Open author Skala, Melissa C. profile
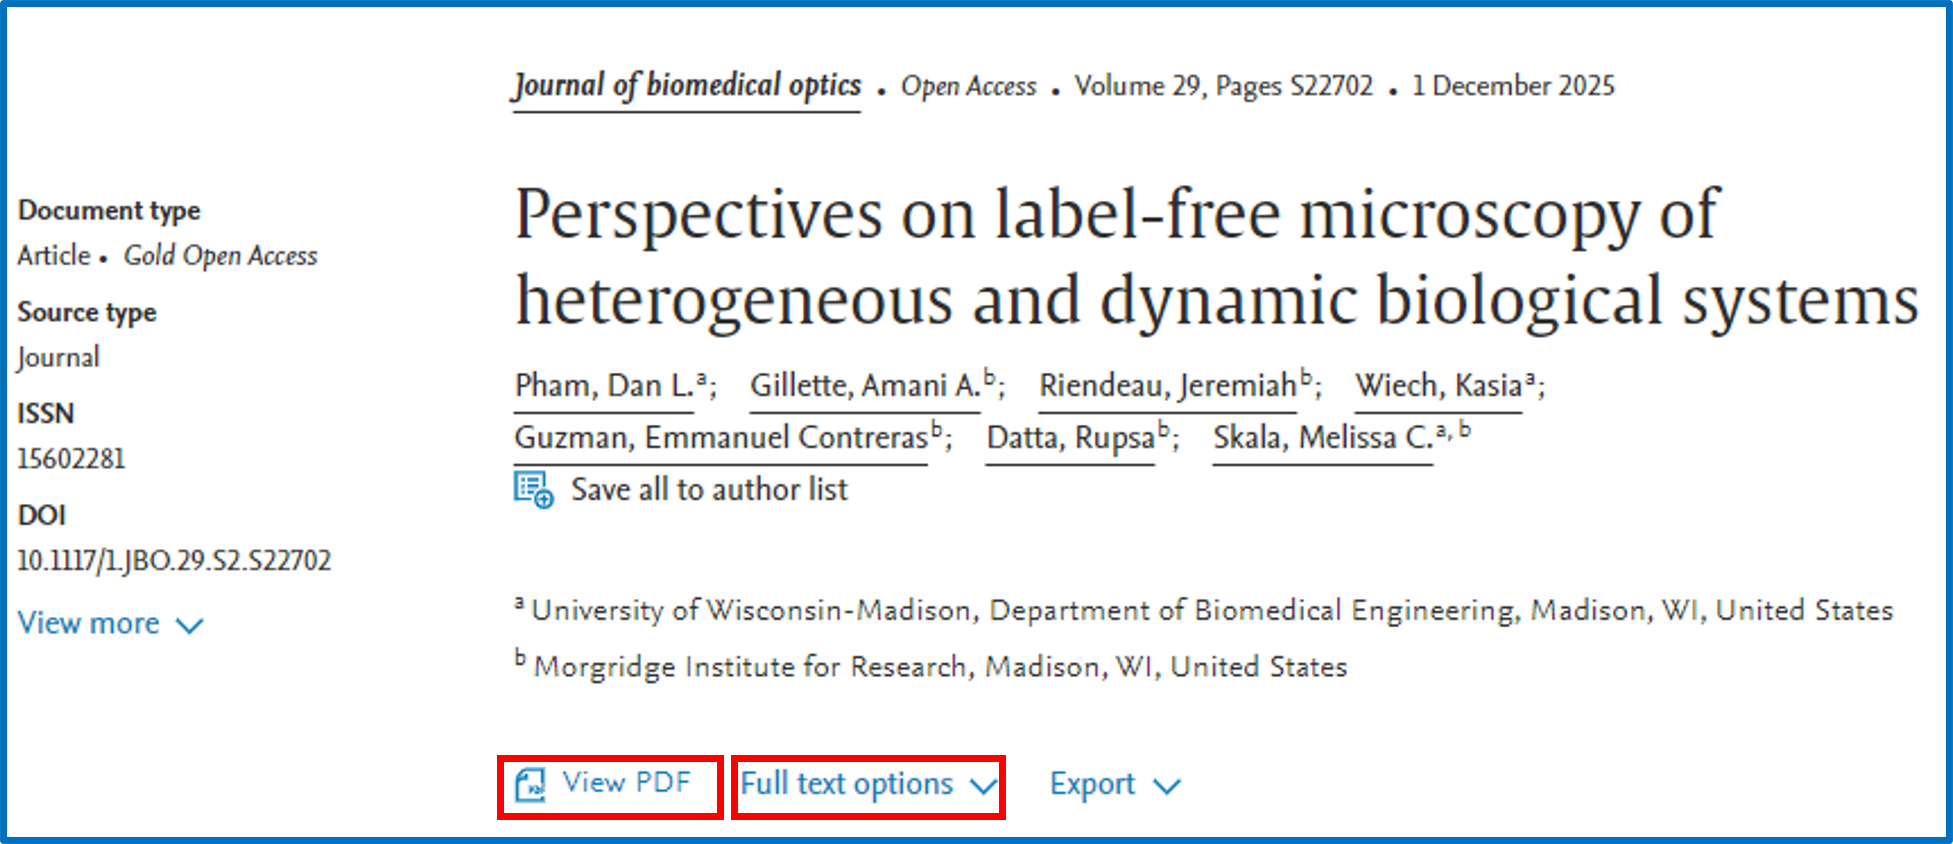The width and height of the screenshot is (1953, 844). (x=1323, y=438)
